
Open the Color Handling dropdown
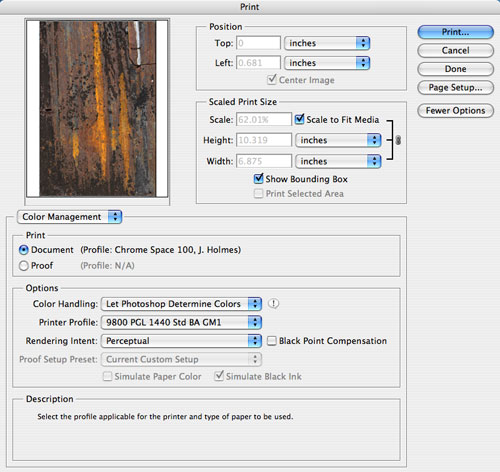pyautogui.click(x=181, y=304)
